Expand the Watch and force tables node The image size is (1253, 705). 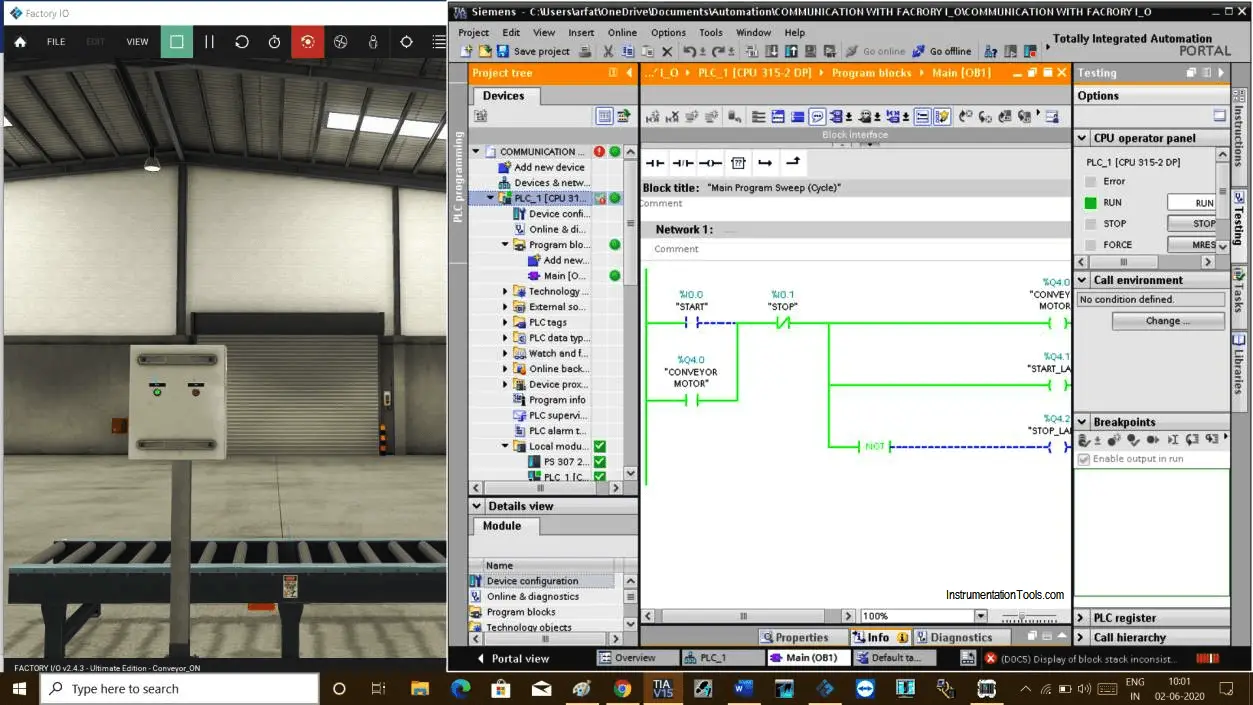tap(505, 353)
